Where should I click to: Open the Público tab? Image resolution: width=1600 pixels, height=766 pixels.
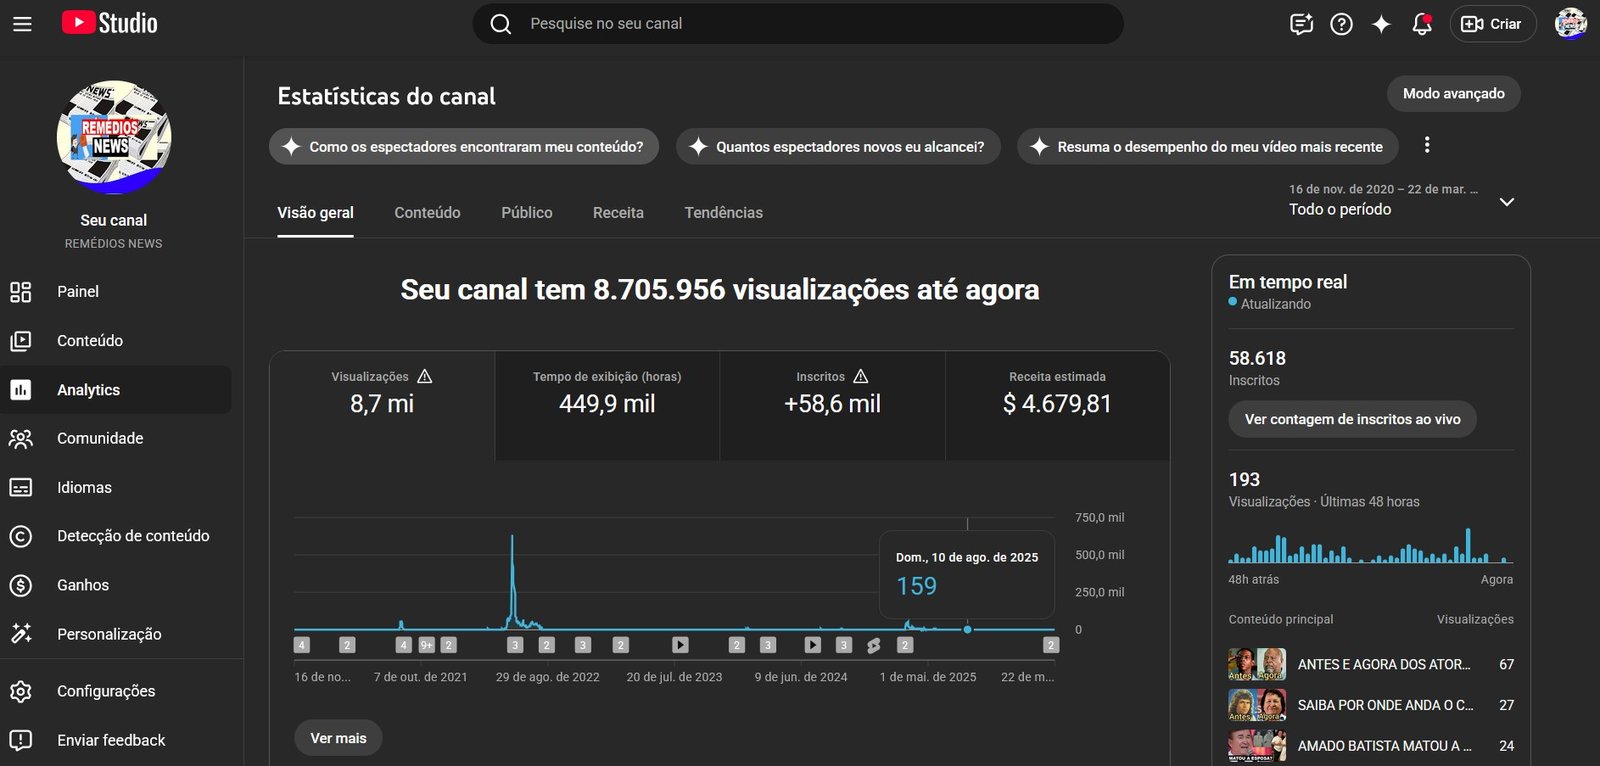pos(527,213)
